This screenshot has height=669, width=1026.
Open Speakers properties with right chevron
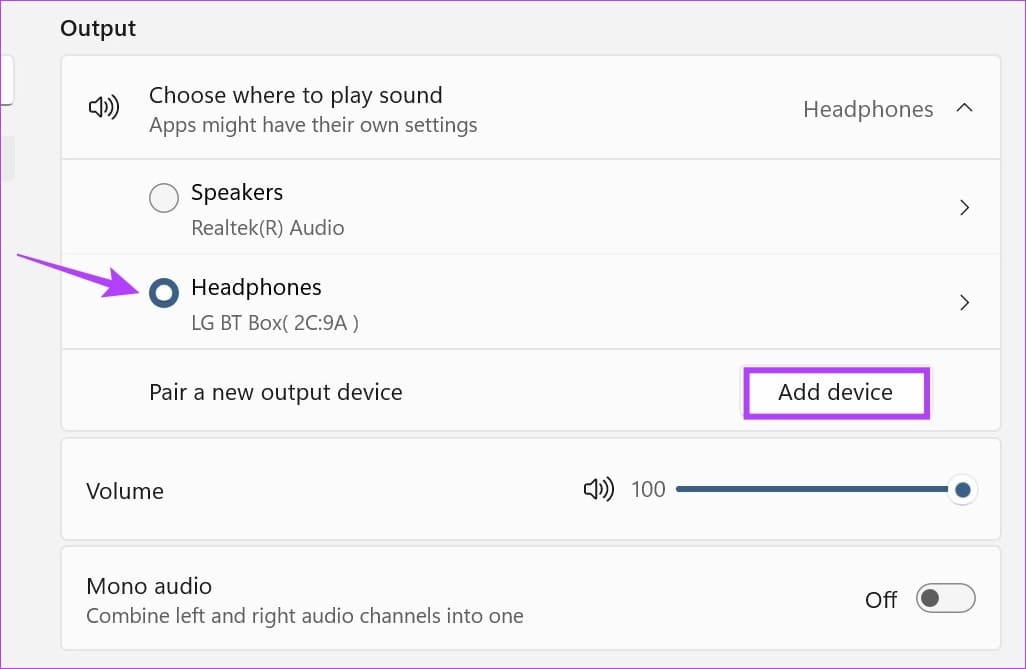(964, 208)
